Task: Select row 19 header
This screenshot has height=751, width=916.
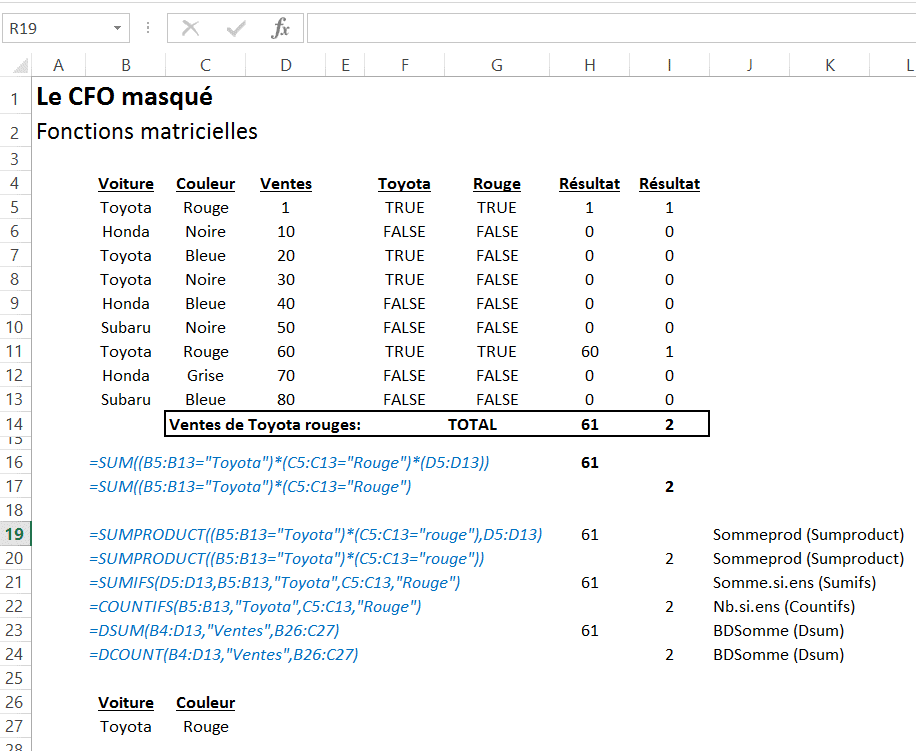Action: (x=15, y=535)
